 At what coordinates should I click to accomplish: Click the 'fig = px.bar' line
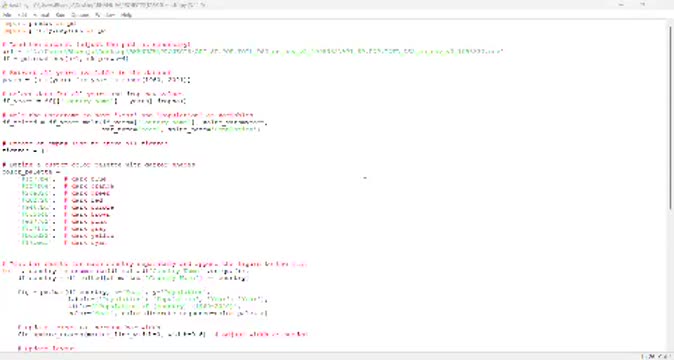click(x=113, y=292)
